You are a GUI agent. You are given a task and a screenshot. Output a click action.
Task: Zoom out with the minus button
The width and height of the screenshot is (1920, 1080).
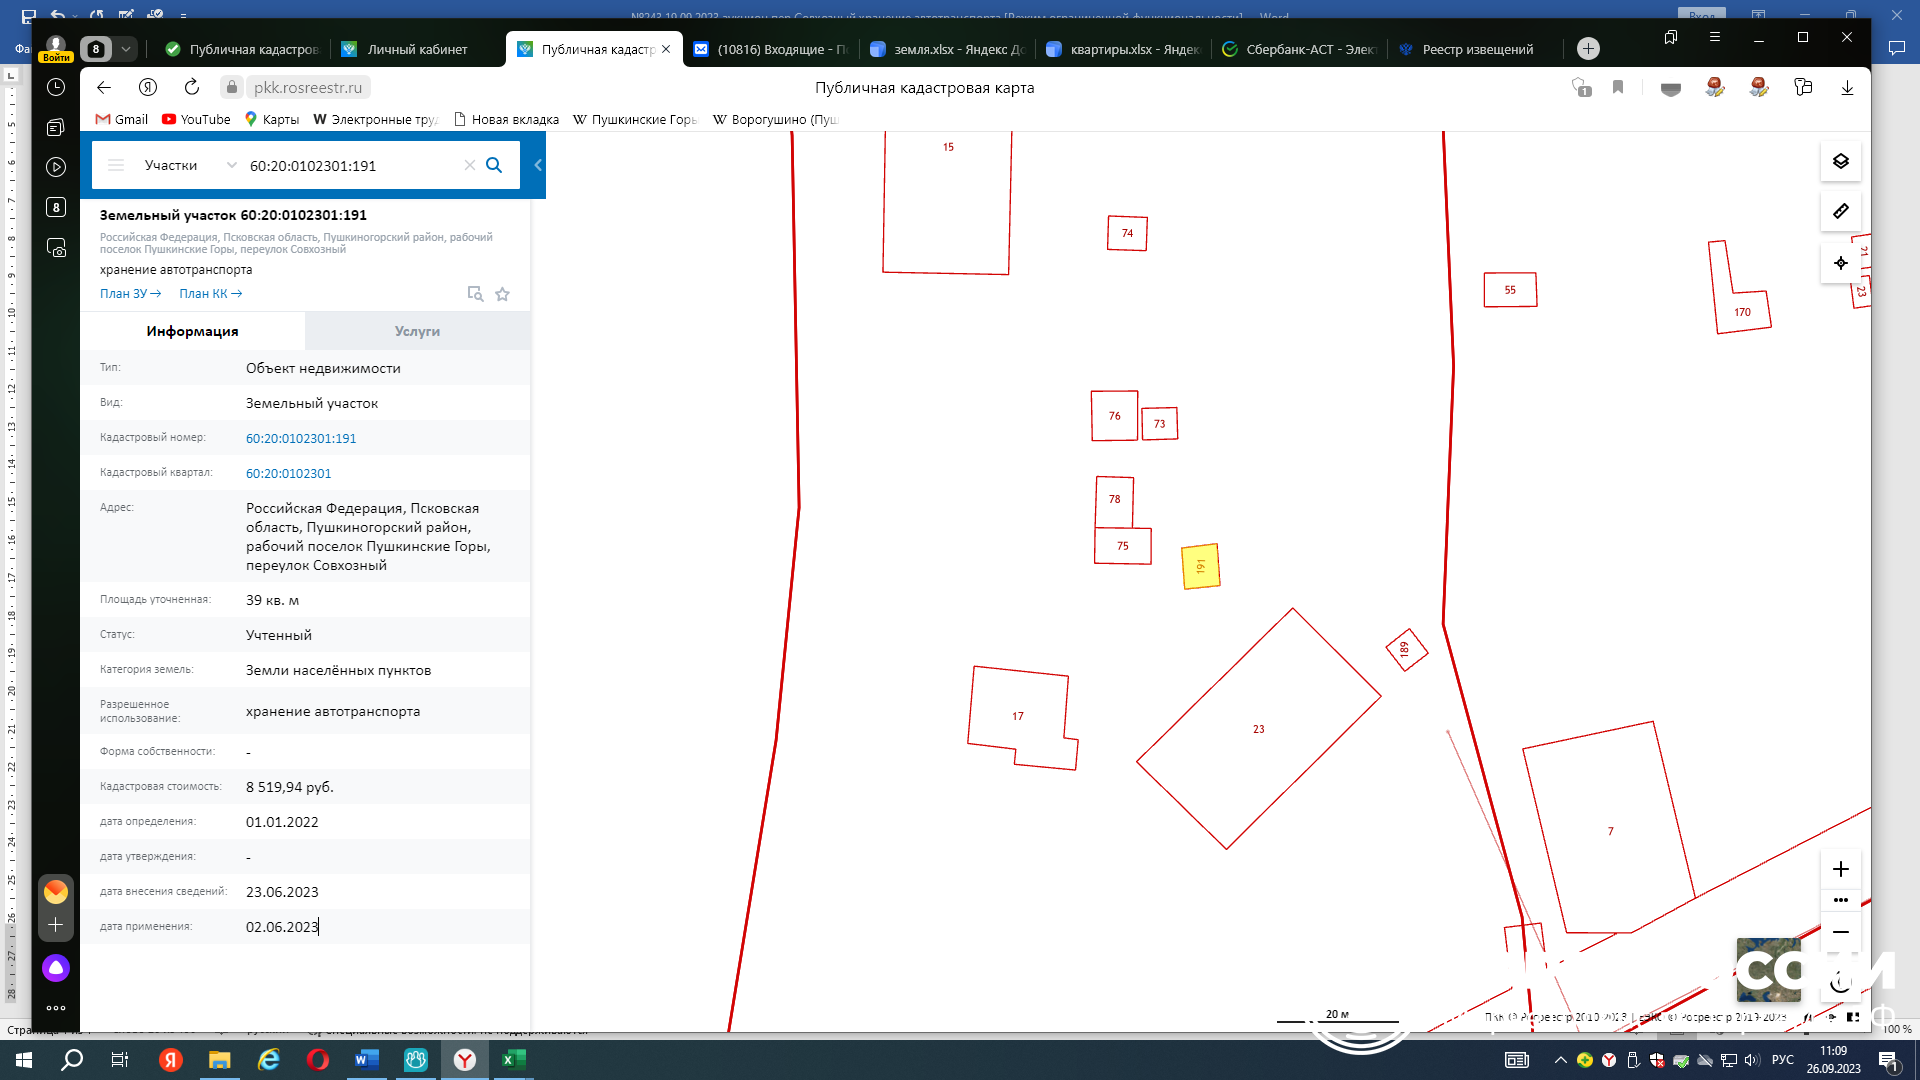point(1840,932)
